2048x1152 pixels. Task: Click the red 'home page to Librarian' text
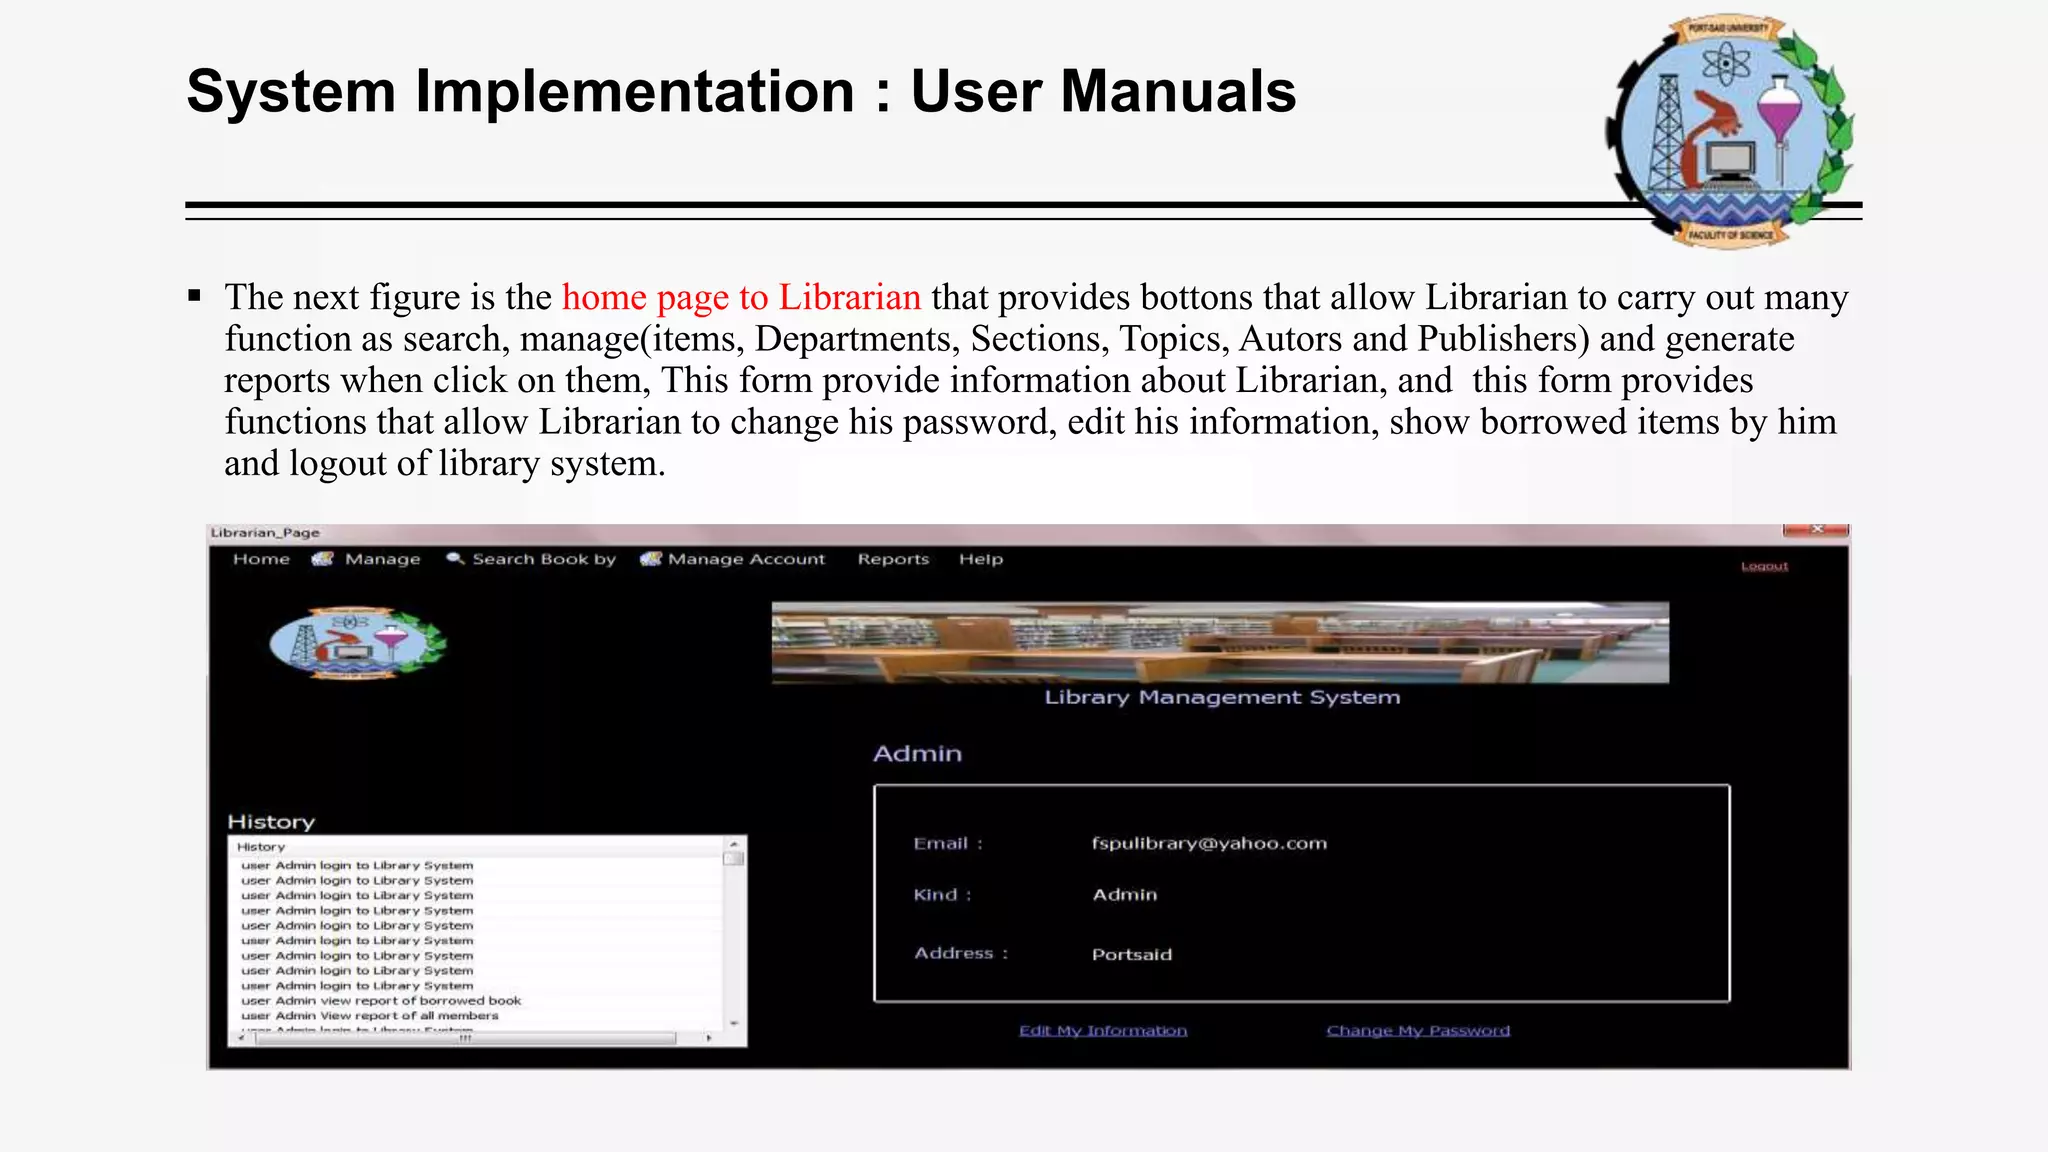click(x=741, y=297)
